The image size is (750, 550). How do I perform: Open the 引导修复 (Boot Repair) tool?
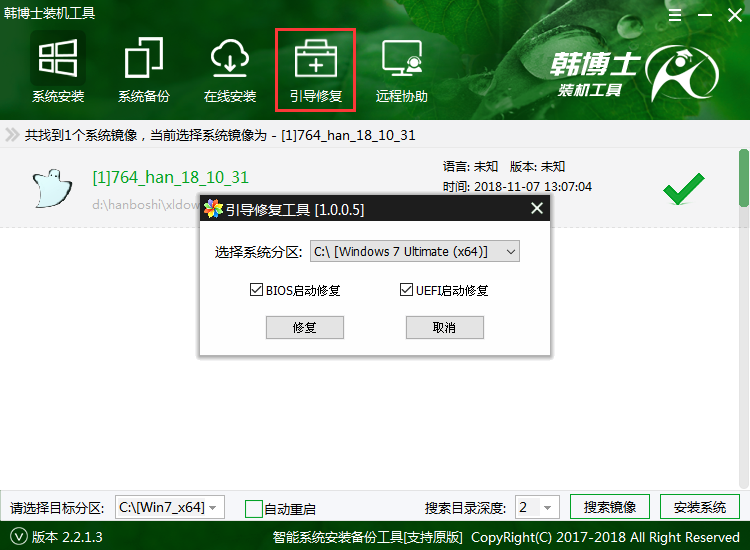316,70
